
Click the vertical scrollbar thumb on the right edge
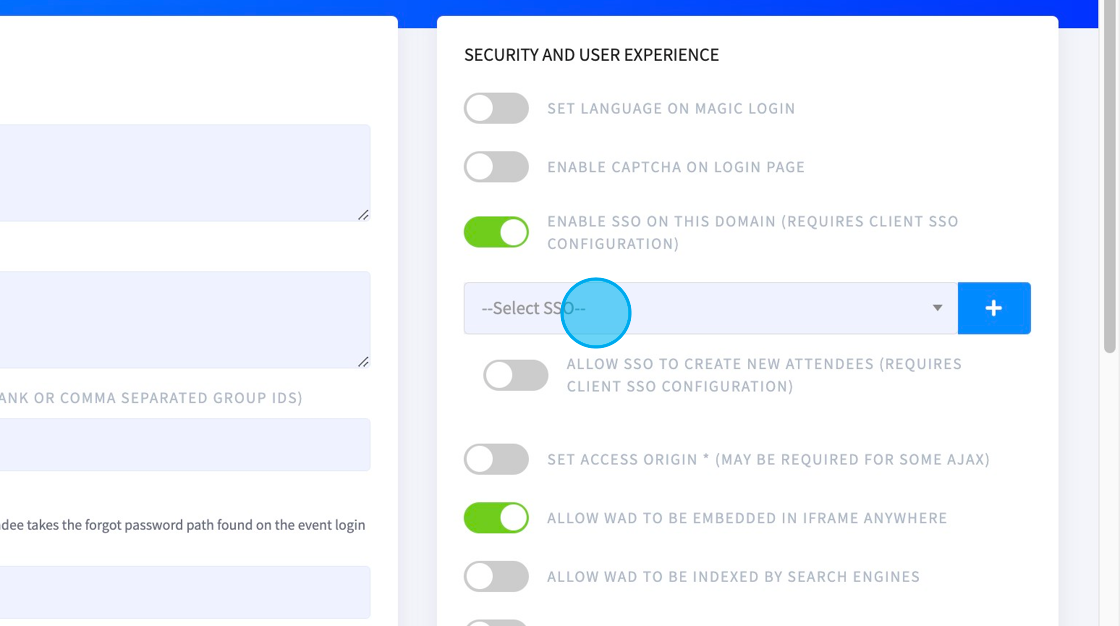(x=1109, y=177)
